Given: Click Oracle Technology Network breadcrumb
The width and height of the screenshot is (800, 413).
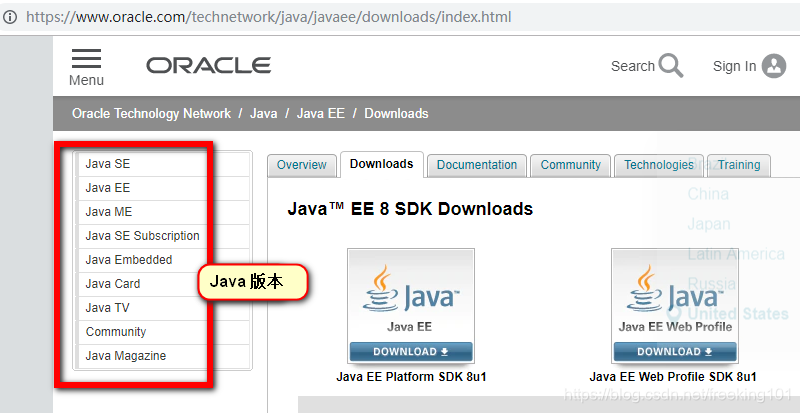Looking at the screenshot, I should pos(152,113).
